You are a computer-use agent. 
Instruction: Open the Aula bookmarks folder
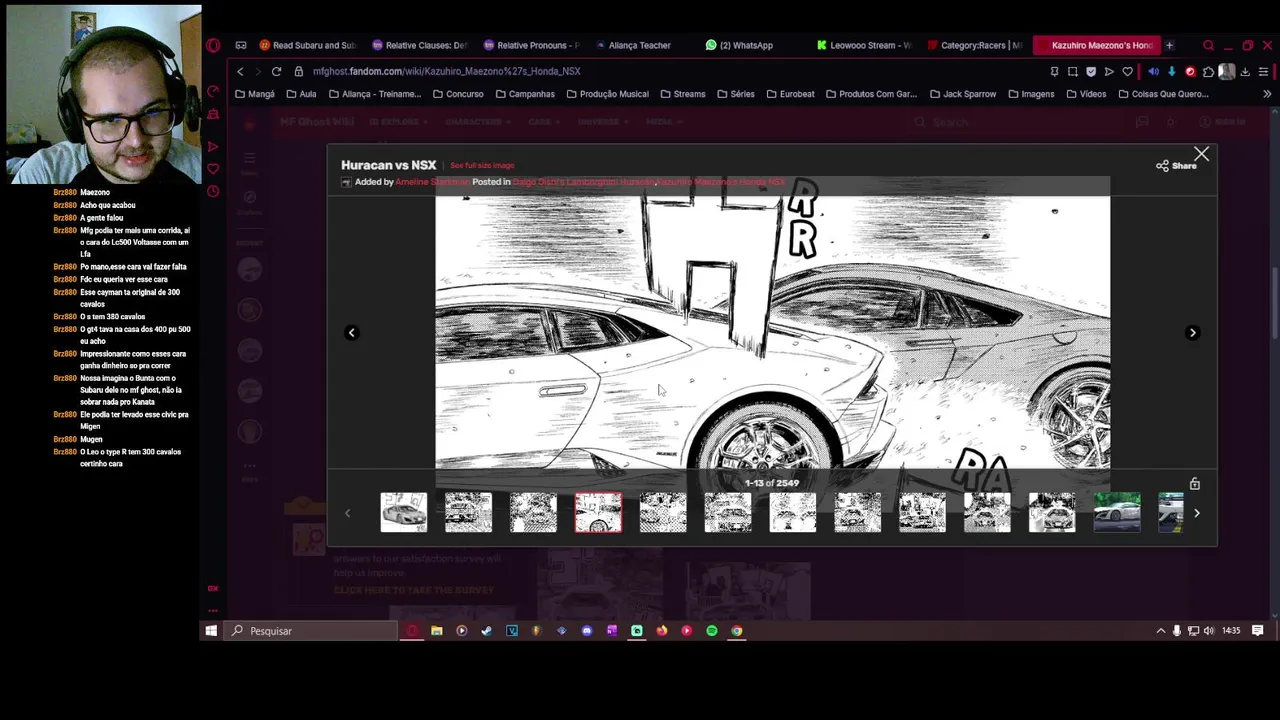301,94
